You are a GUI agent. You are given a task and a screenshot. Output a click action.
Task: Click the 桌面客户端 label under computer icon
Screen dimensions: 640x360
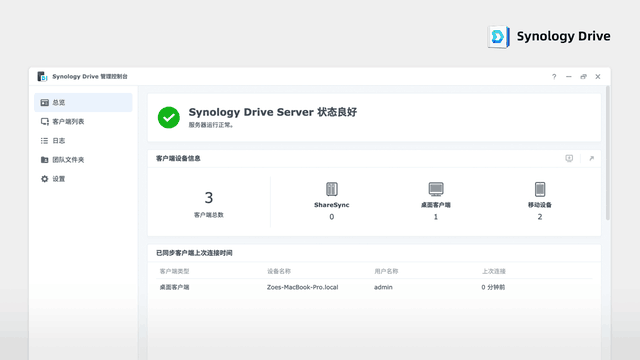(436, 205)
